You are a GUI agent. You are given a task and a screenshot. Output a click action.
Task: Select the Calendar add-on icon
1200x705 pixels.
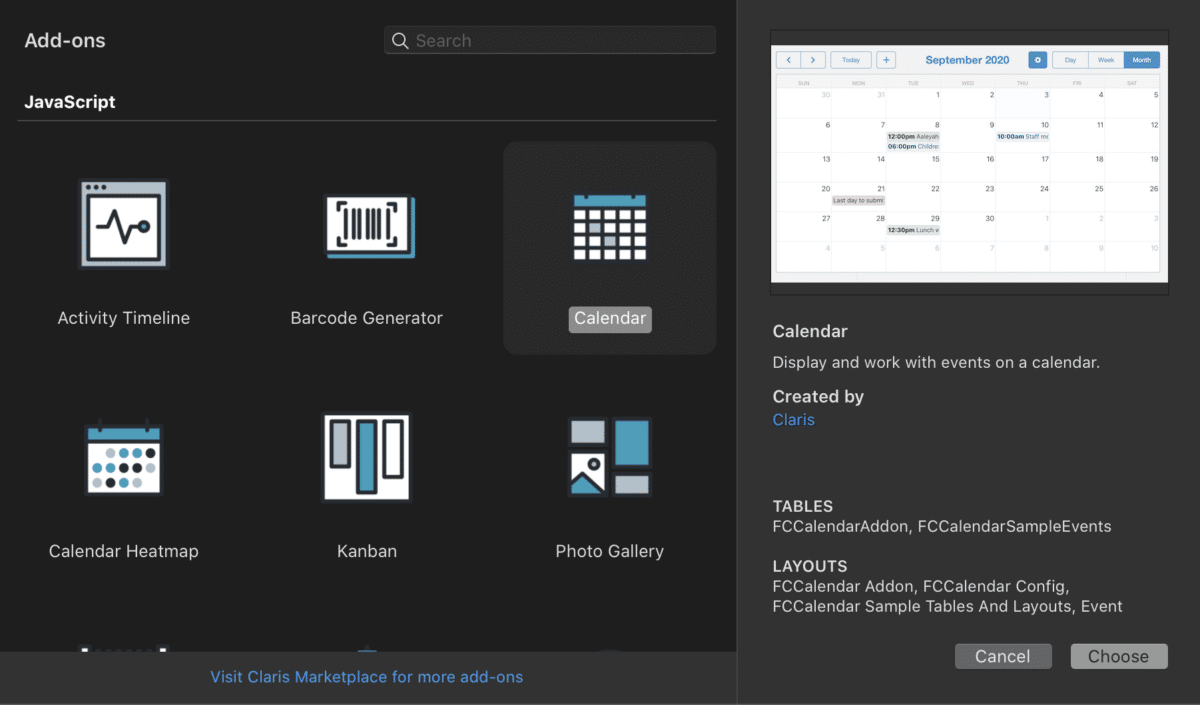click(610, 227)
